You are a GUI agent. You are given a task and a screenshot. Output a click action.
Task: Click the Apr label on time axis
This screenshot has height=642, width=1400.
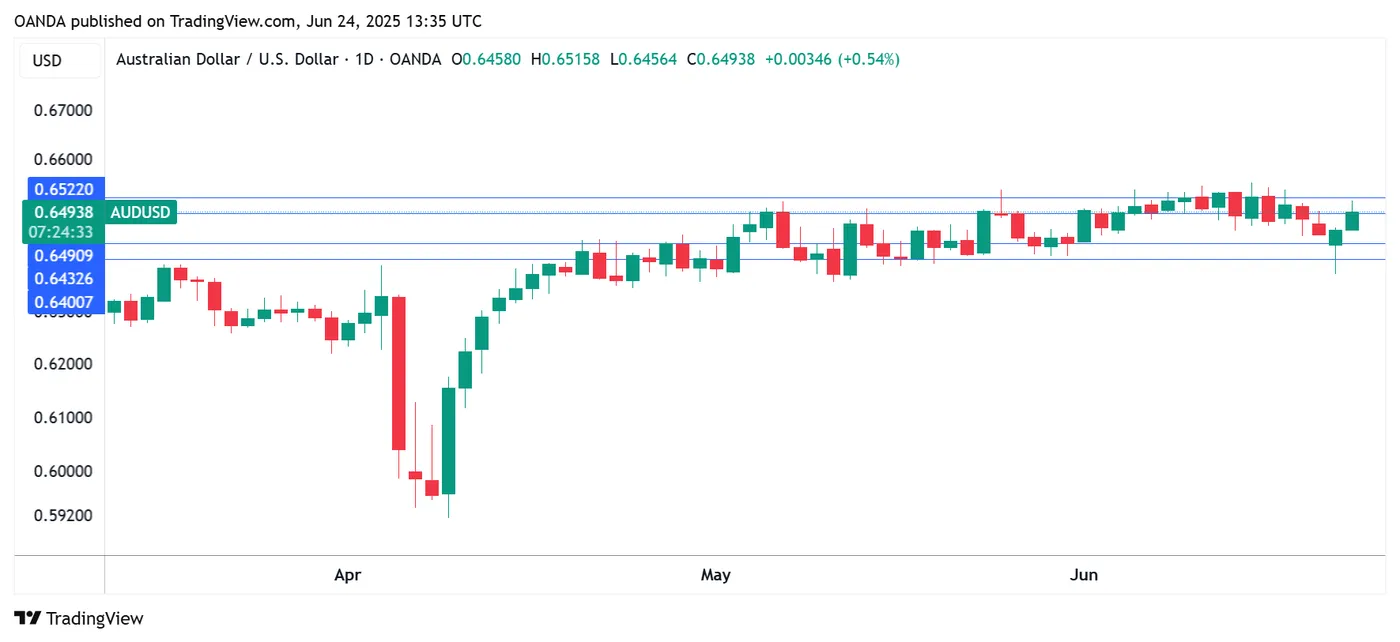[347, 575]
